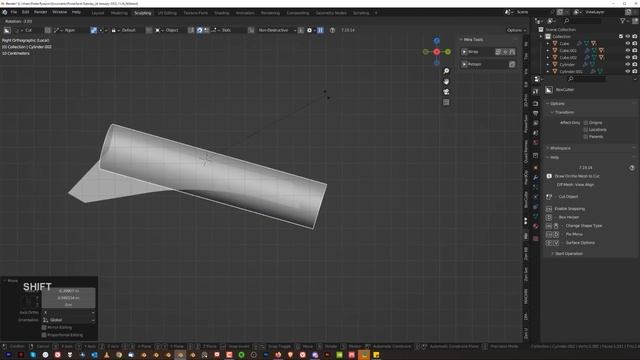
Task: Open the Scene properties tab
Action: point(536,133)
